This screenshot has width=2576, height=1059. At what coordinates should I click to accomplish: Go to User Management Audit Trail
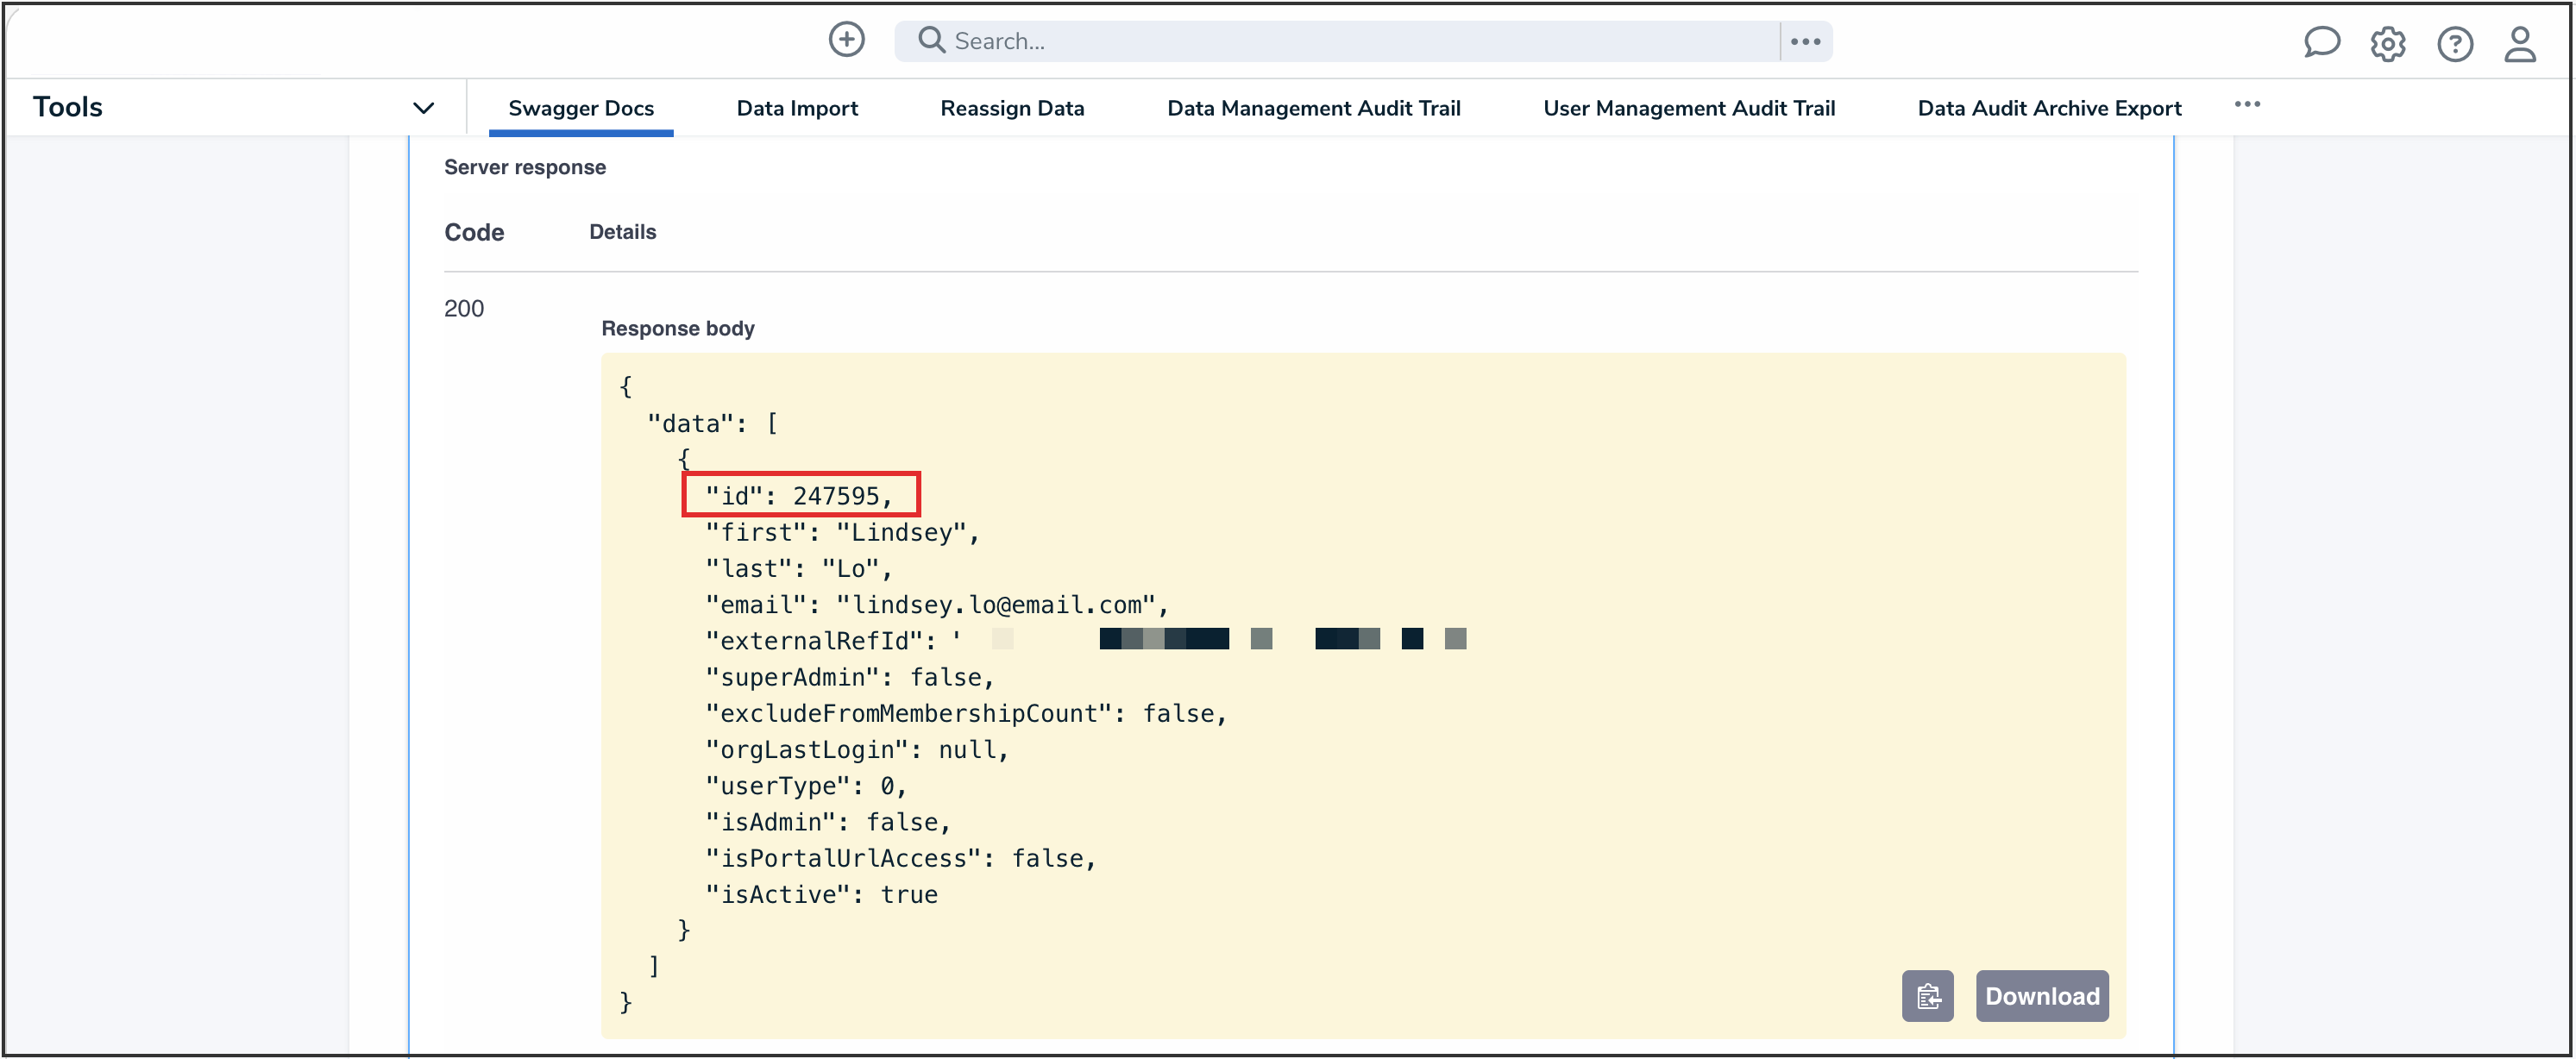1688,108
